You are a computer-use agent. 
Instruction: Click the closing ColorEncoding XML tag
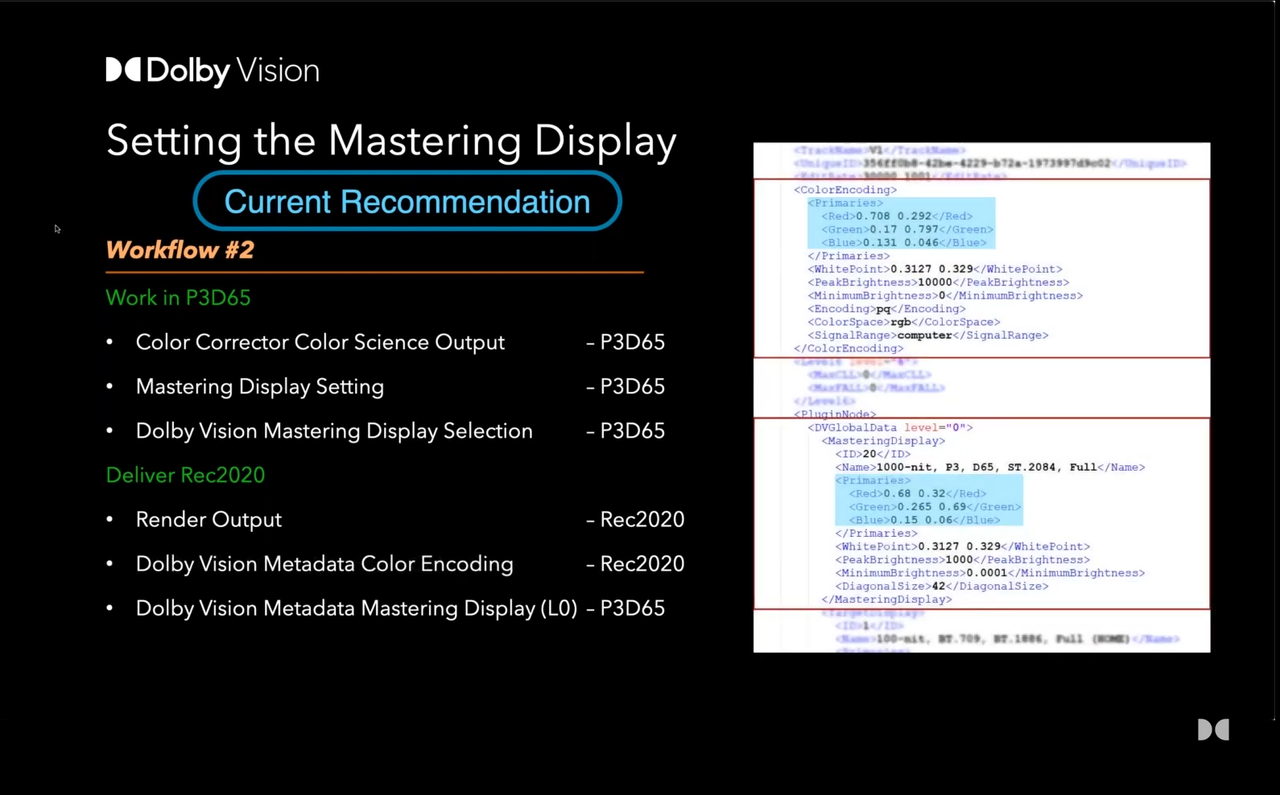click(x=848, y=348)
